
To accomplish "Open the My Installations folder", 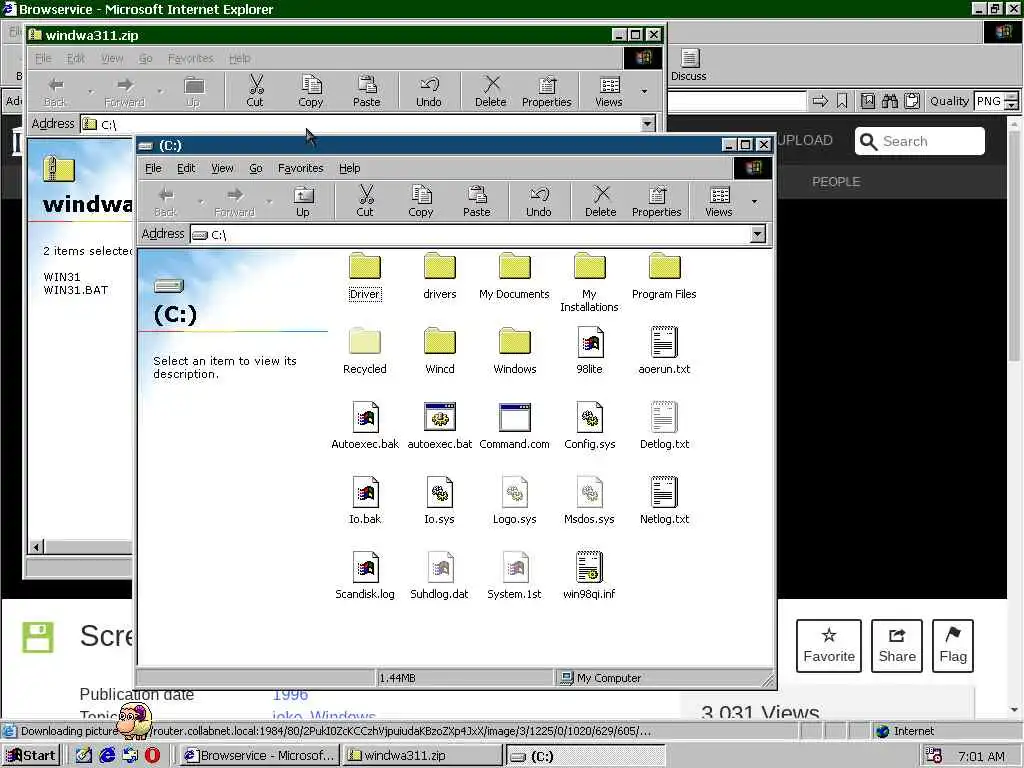I will (x=589, y=282).
